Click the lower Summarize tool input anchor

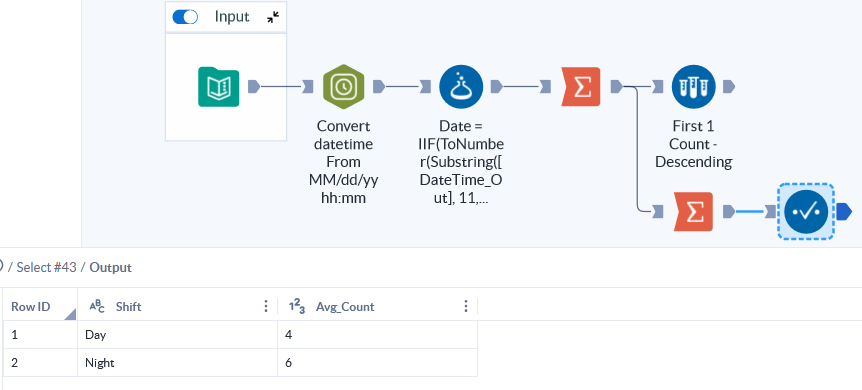click(x=659, y=211)
